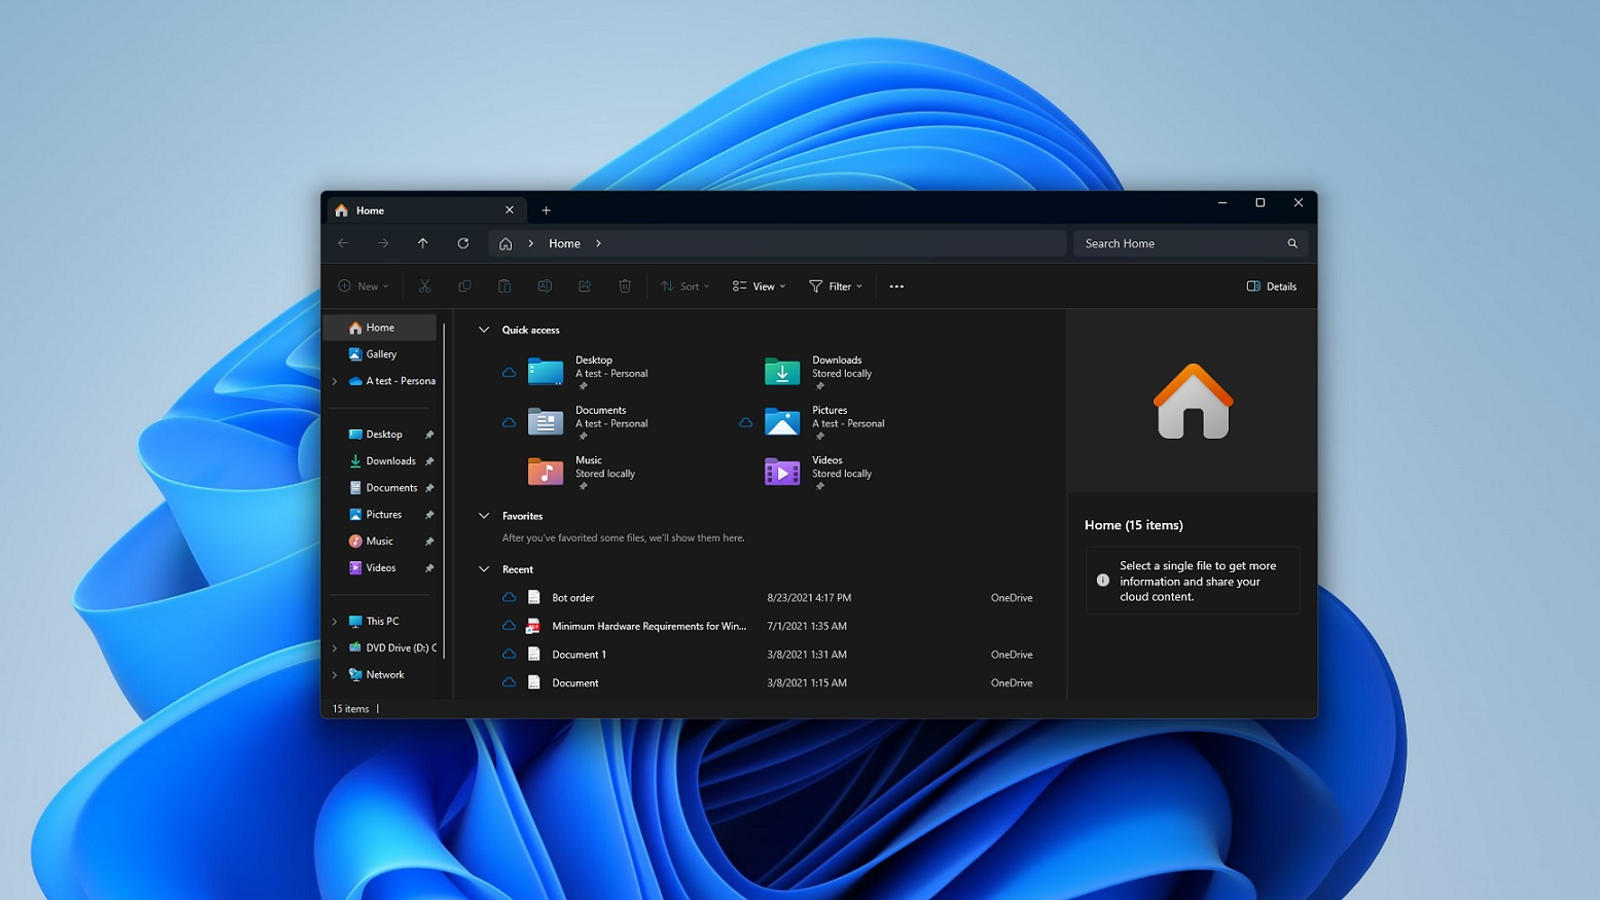
Task: Click the info icon in details pane
Action: [x=1103, y=580]
